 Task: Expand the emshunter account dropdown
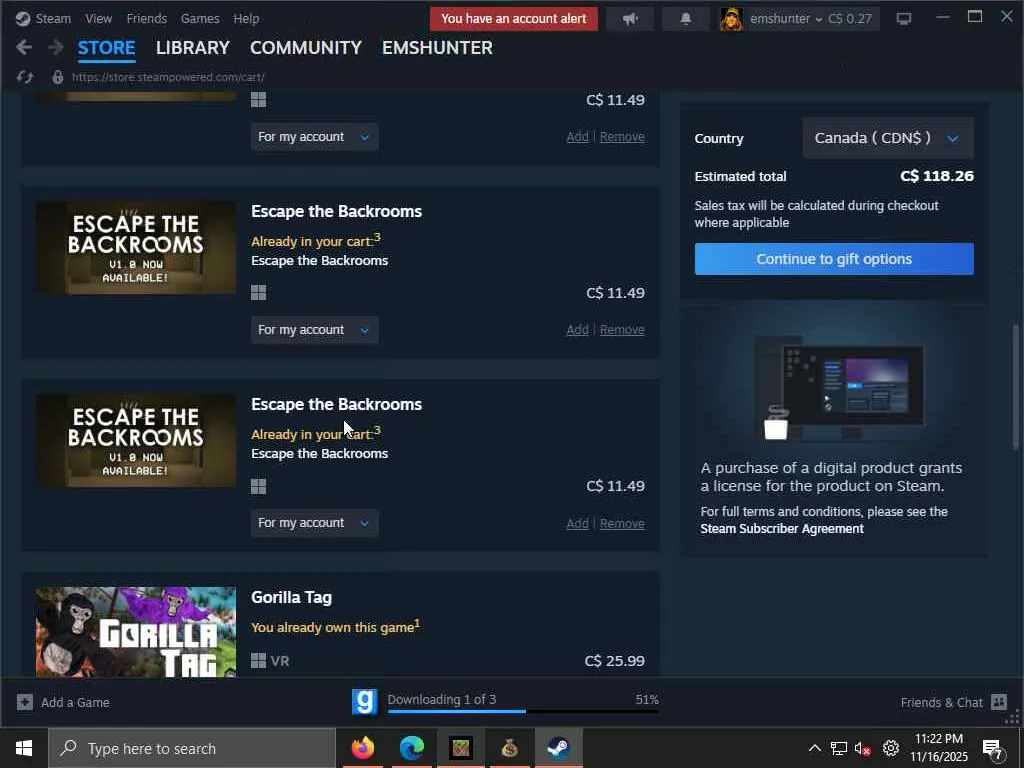786,18
